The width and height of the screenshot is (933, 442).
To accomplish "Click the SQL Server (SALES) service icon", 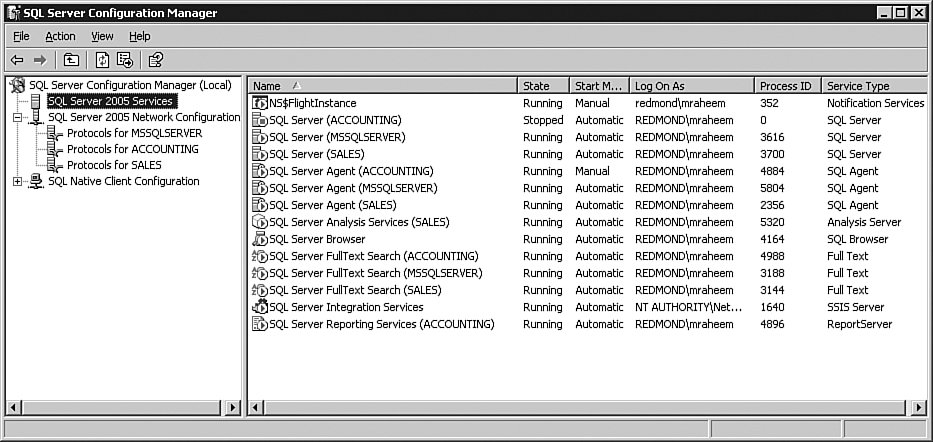I will (260, 154).
